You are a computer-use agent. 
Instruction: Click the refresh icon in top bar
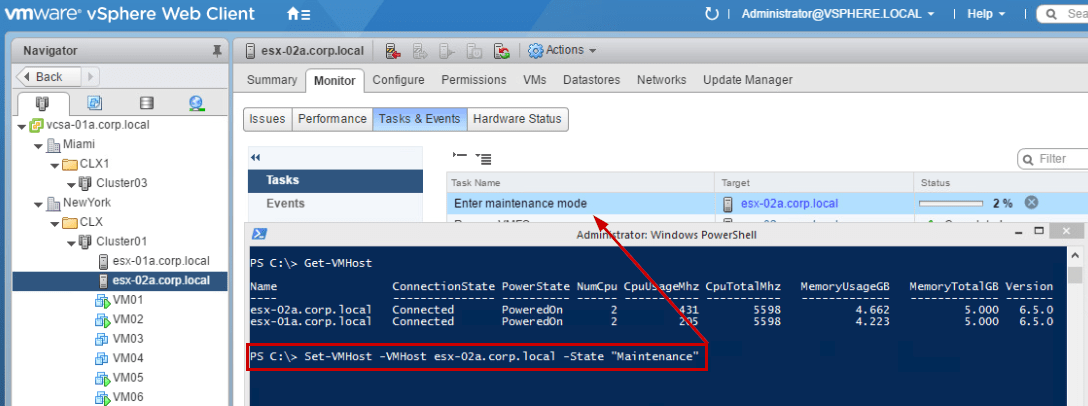pyautogui.click(x=711, y=14)
